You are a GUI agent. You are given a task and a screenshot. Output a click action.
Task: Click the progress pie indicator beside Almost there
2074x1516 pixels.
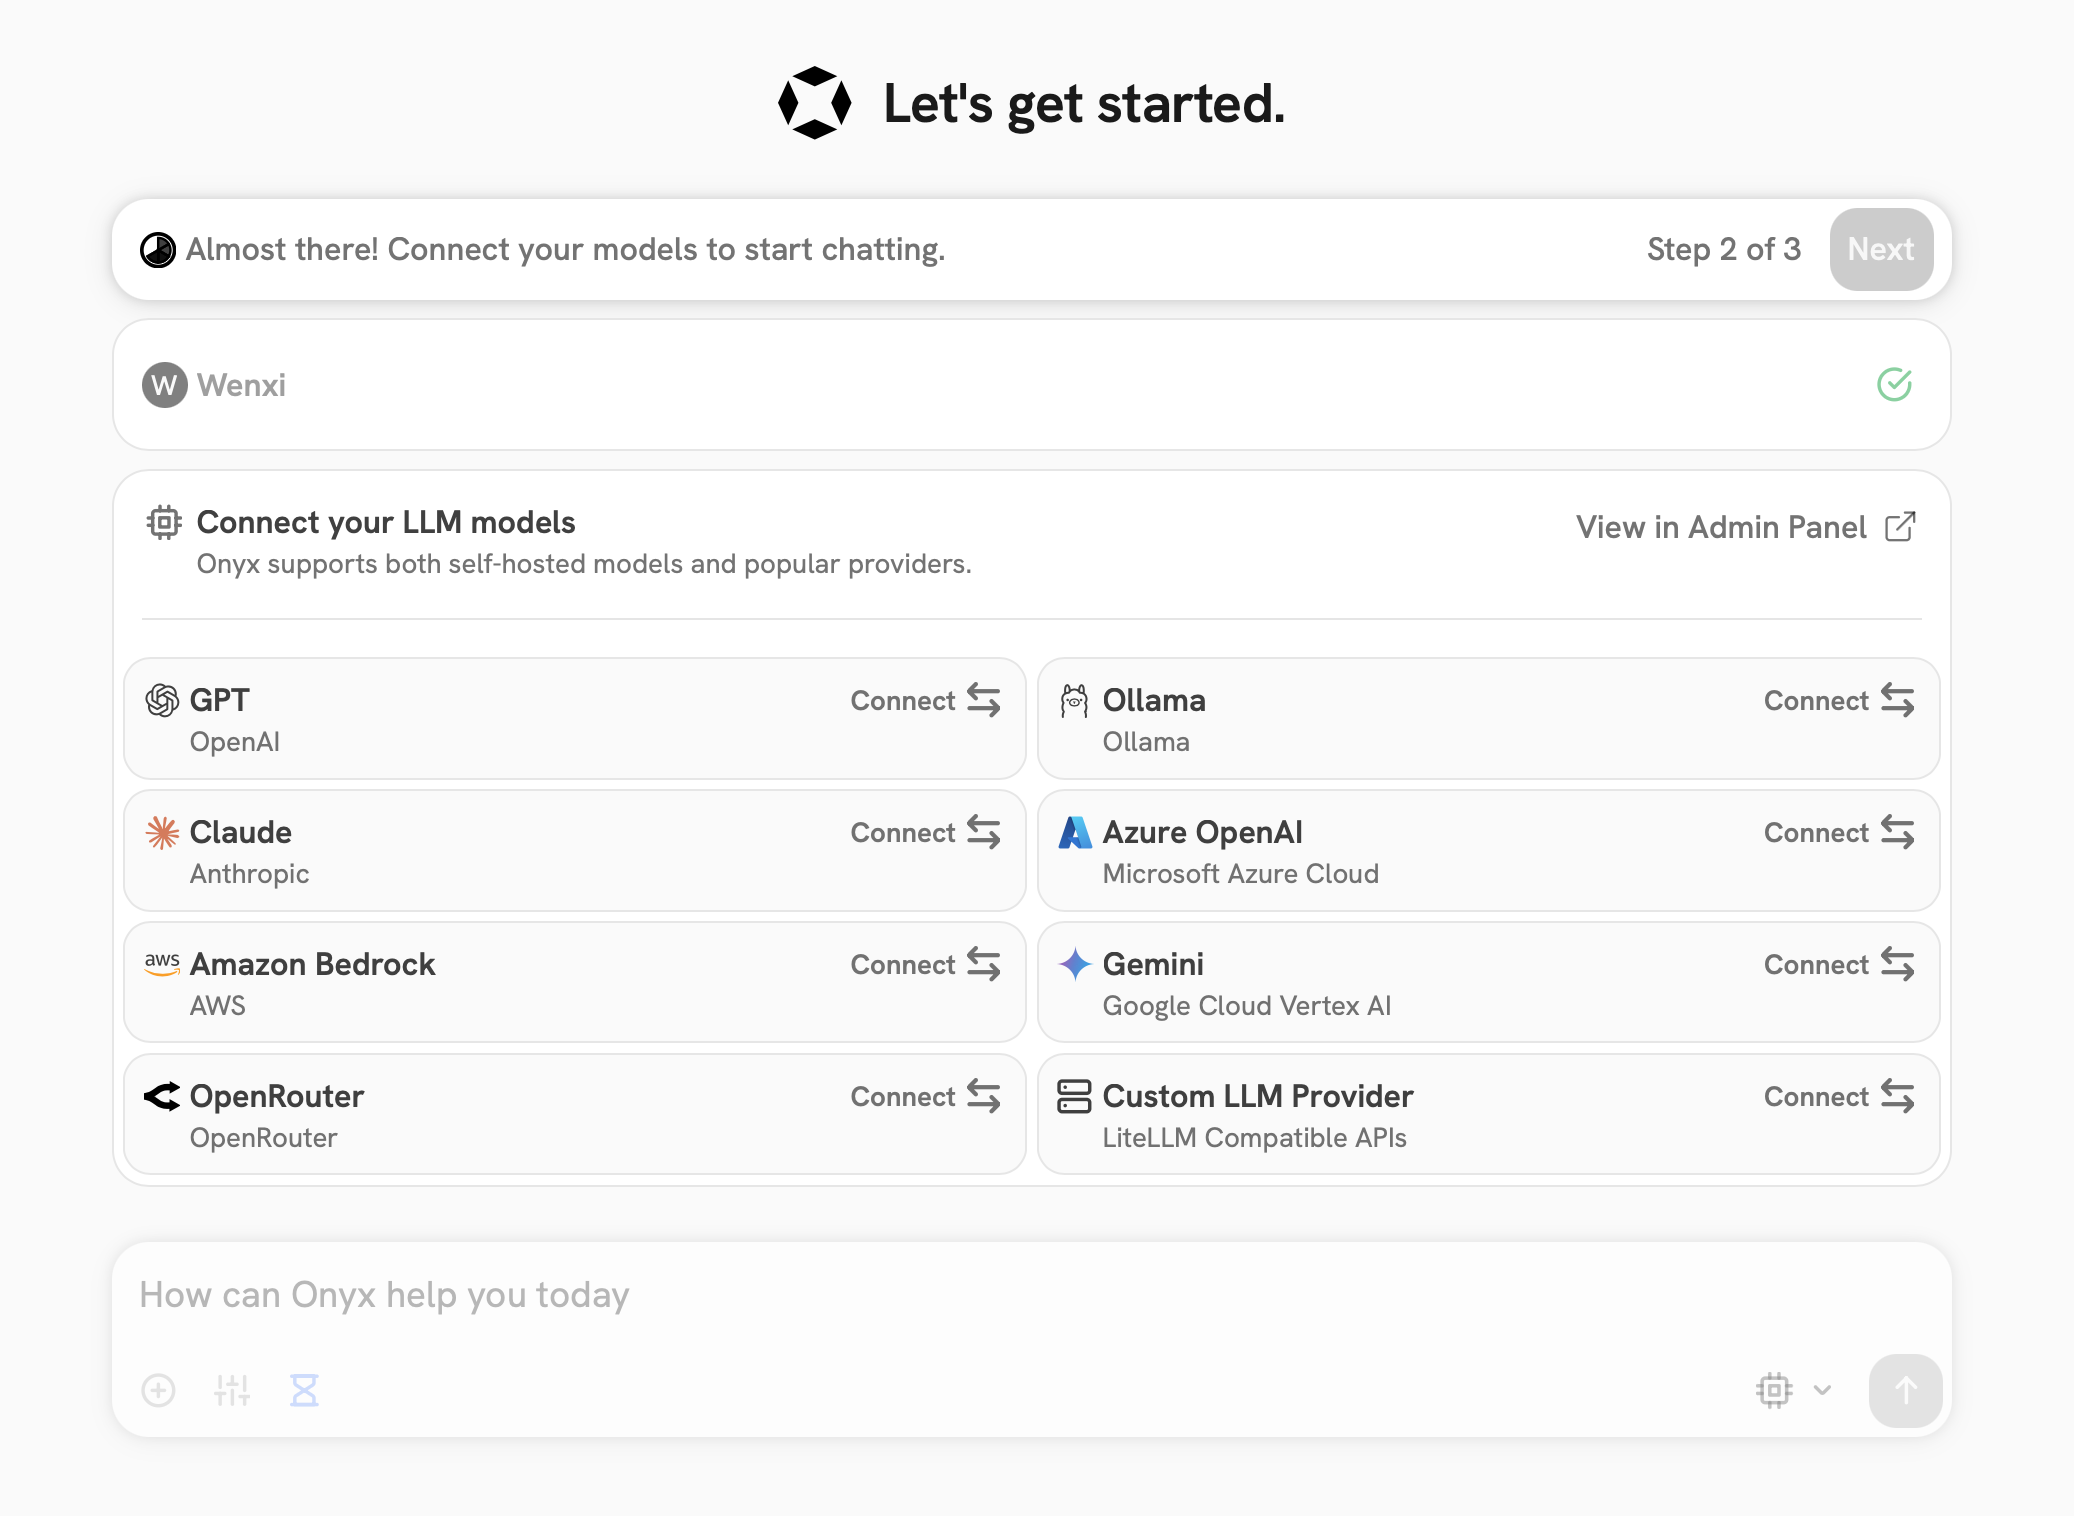158,250
